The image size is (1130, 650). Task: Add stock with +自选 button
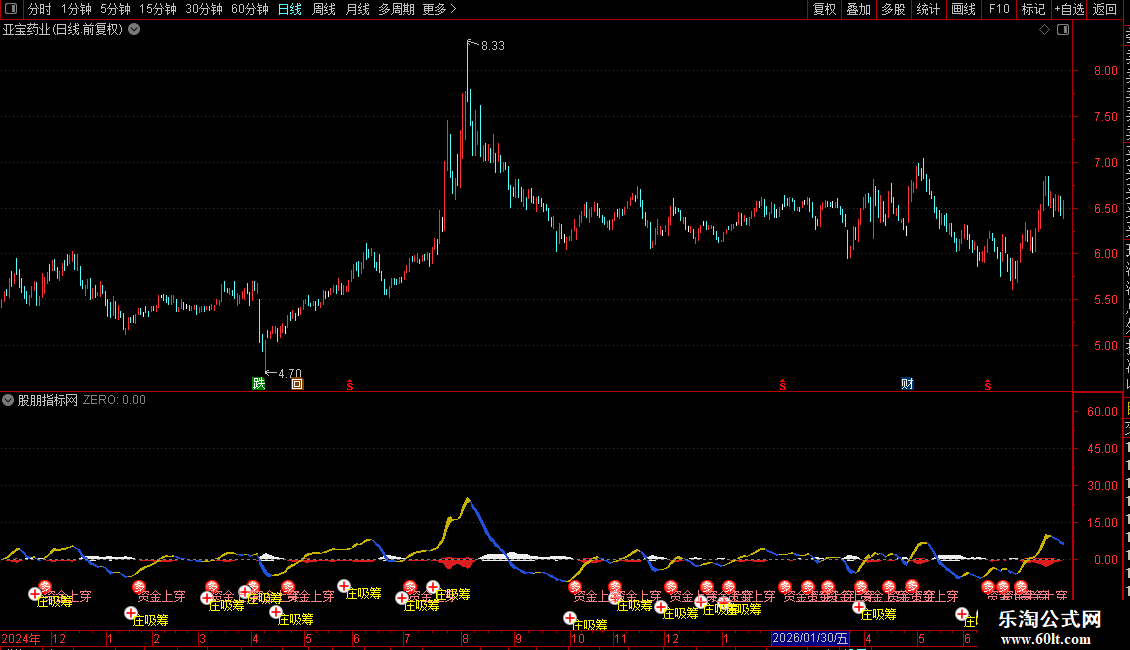tap(1069, 9)
